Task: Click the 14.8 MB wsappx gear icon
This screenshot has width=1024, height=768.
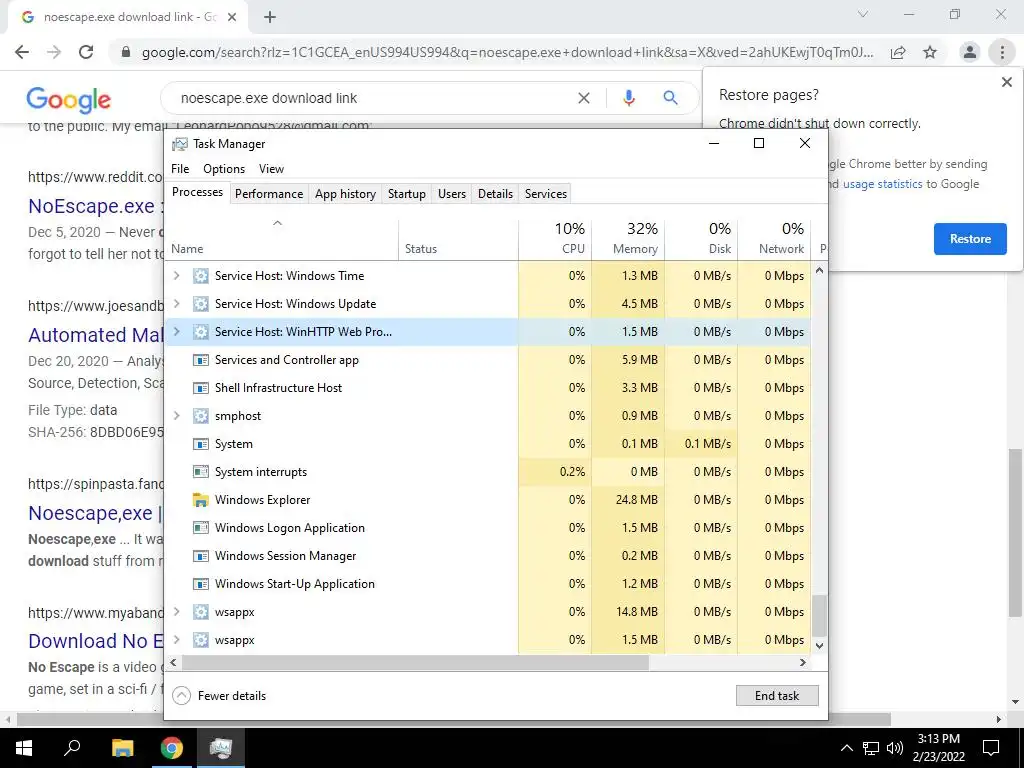Action: (200, 612)
